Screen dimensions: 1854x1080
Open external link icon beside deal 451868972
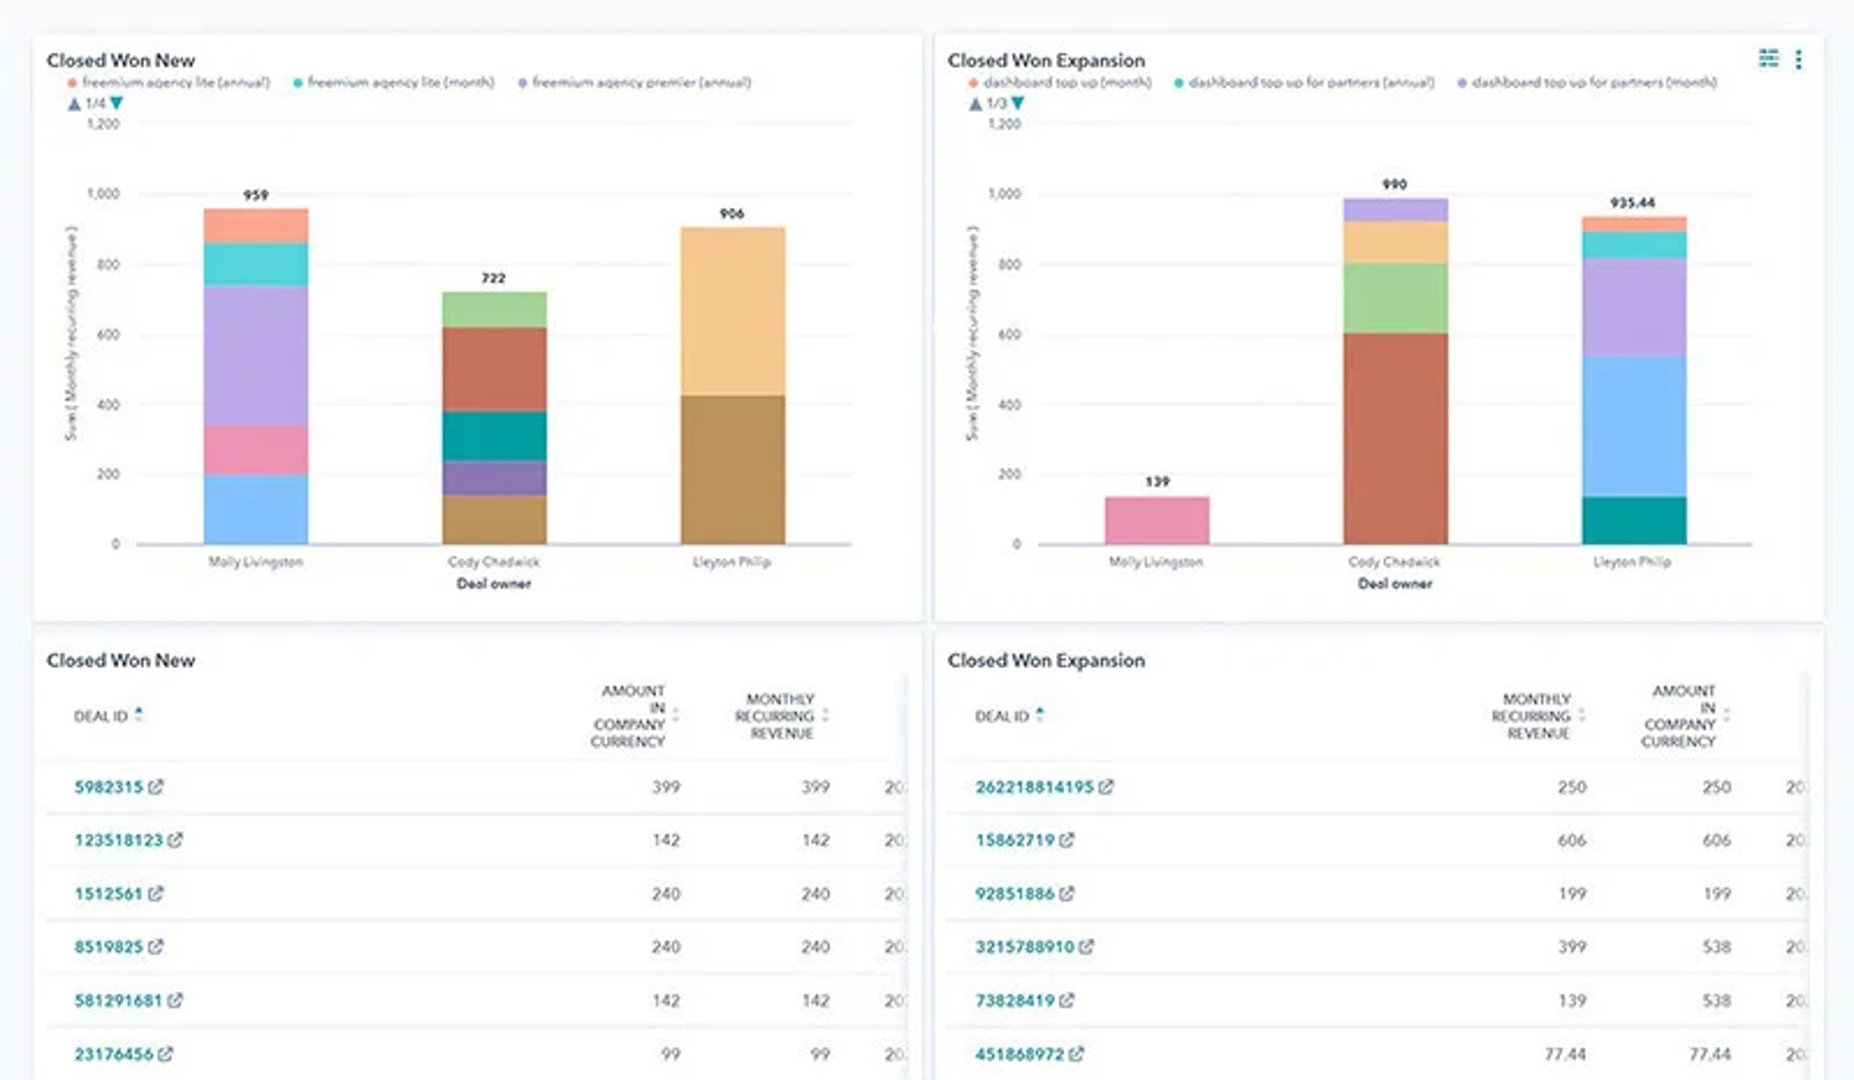coord(1076,1054)
